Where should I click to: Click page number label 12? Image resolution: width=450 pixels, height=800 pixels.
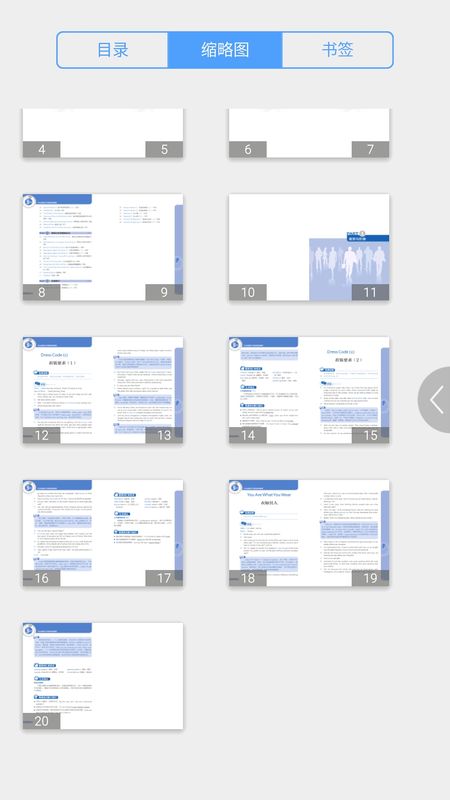click(41, 435)
